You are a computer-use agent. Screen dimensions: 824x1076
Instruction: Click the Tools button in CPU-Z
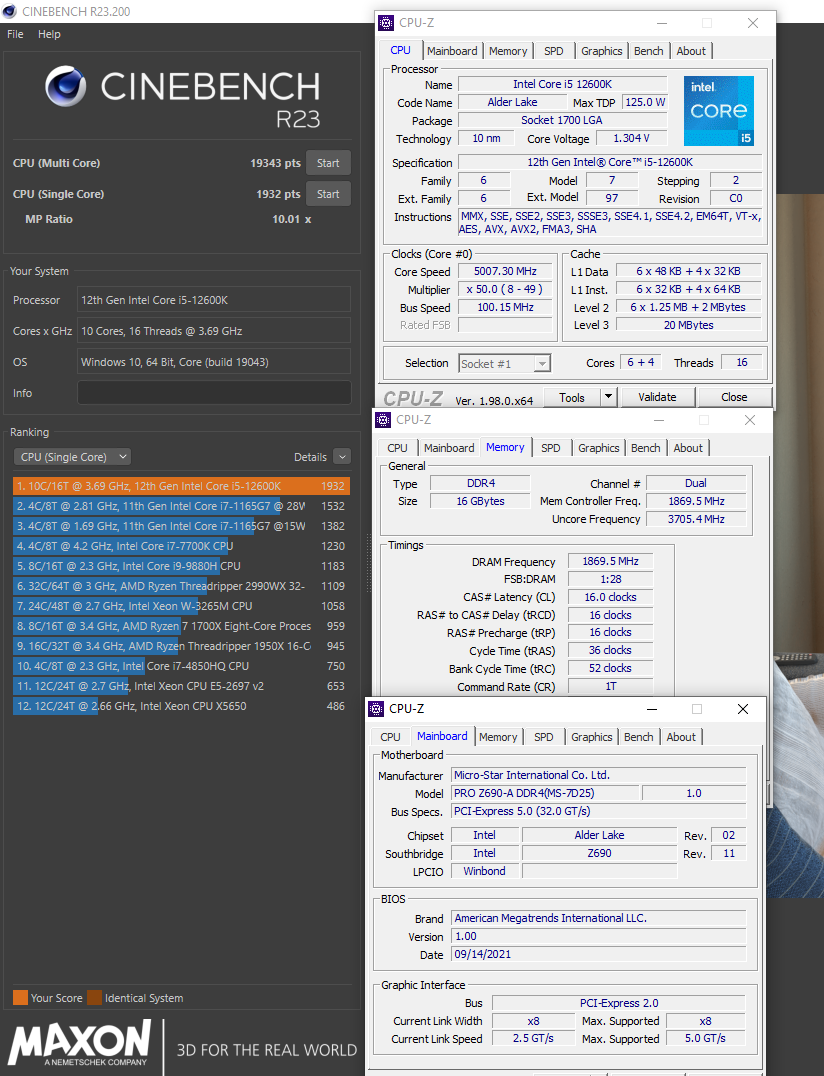click(572, 397)
